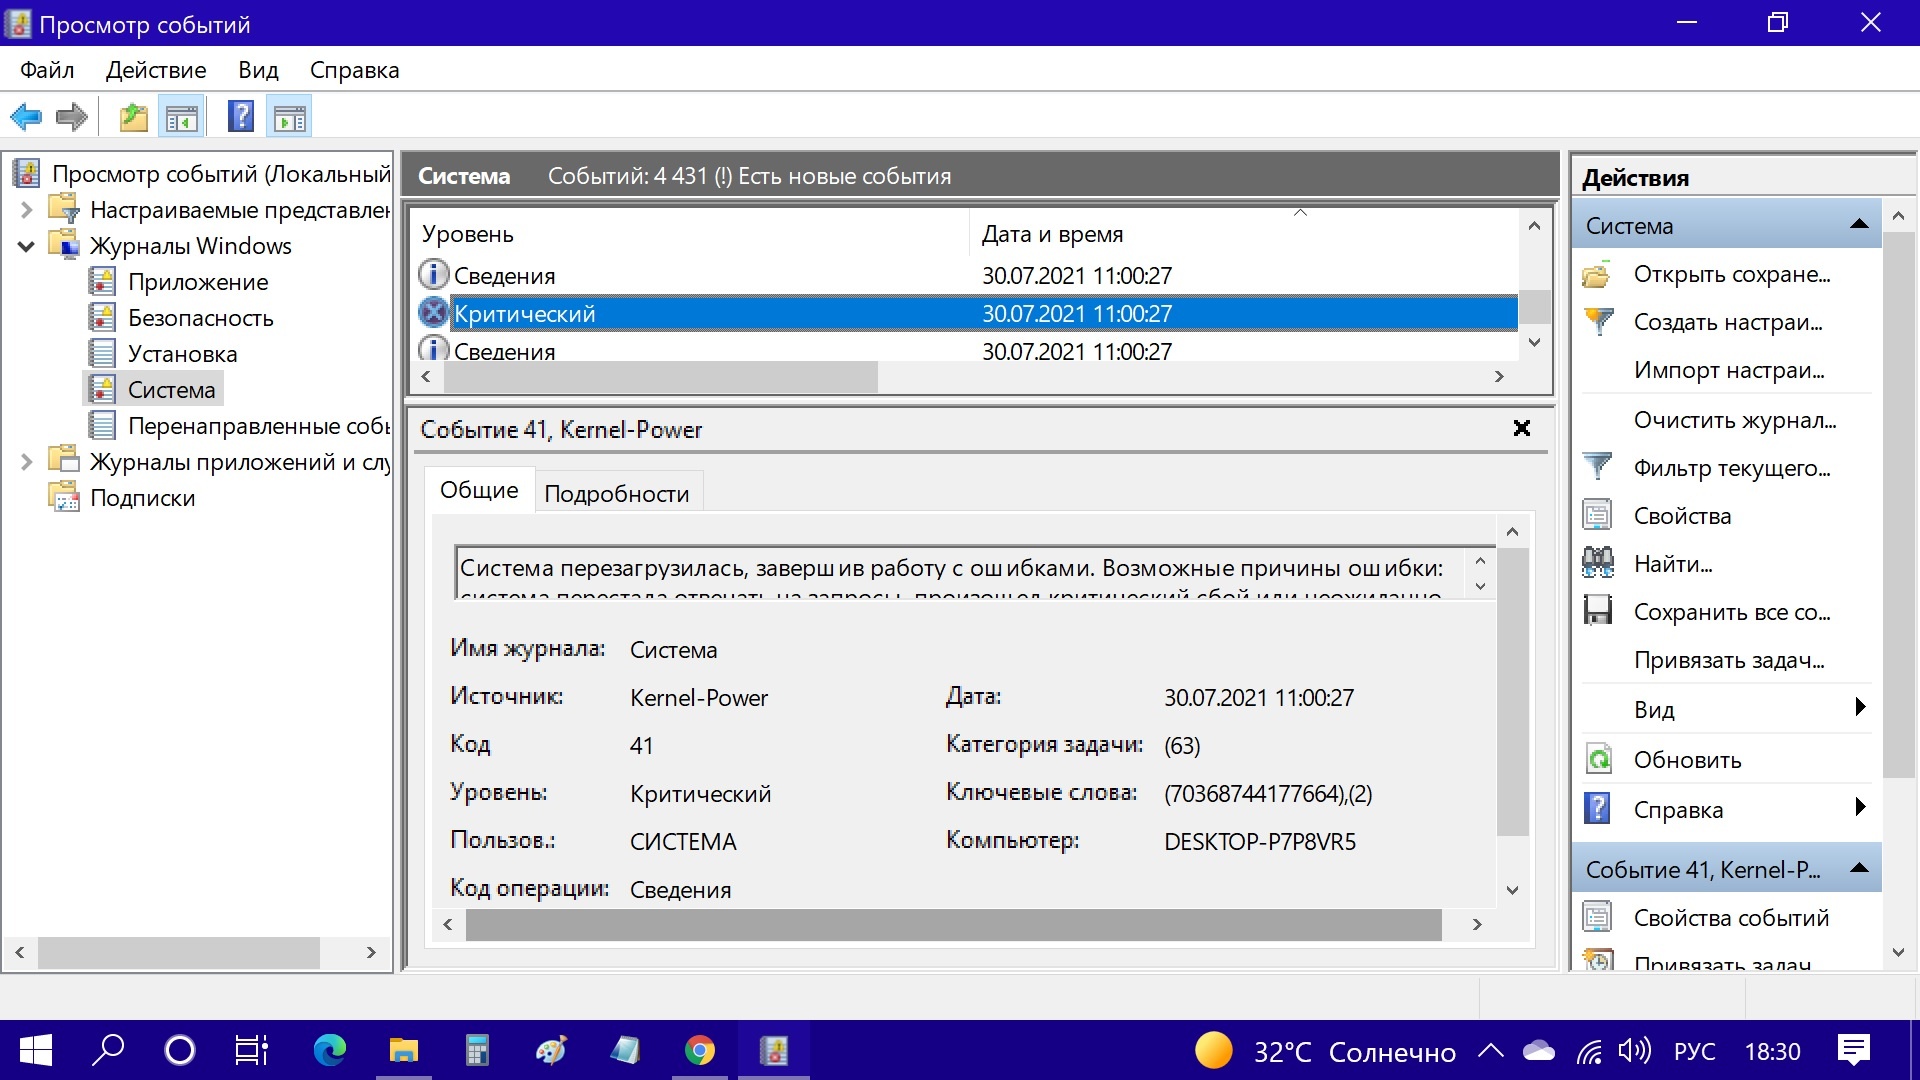1920x1080 pixels.
Task: Click Свойства событий action link
Action: click(x=1730, y=917)
